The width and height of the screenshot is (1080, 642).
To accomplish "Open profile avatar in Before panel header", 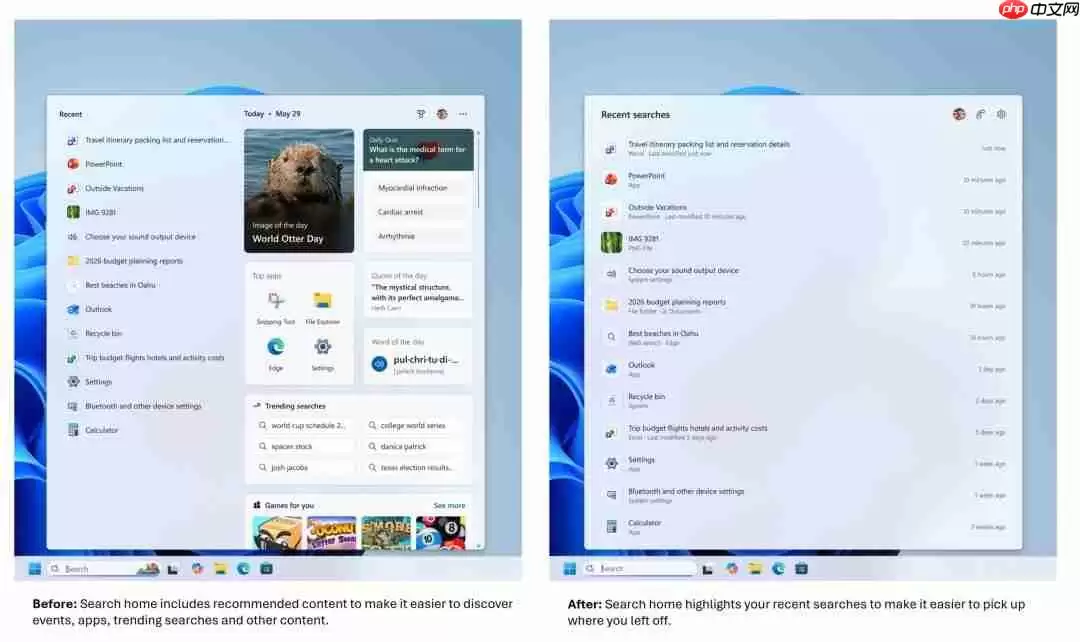I will (x=442, y=114).
